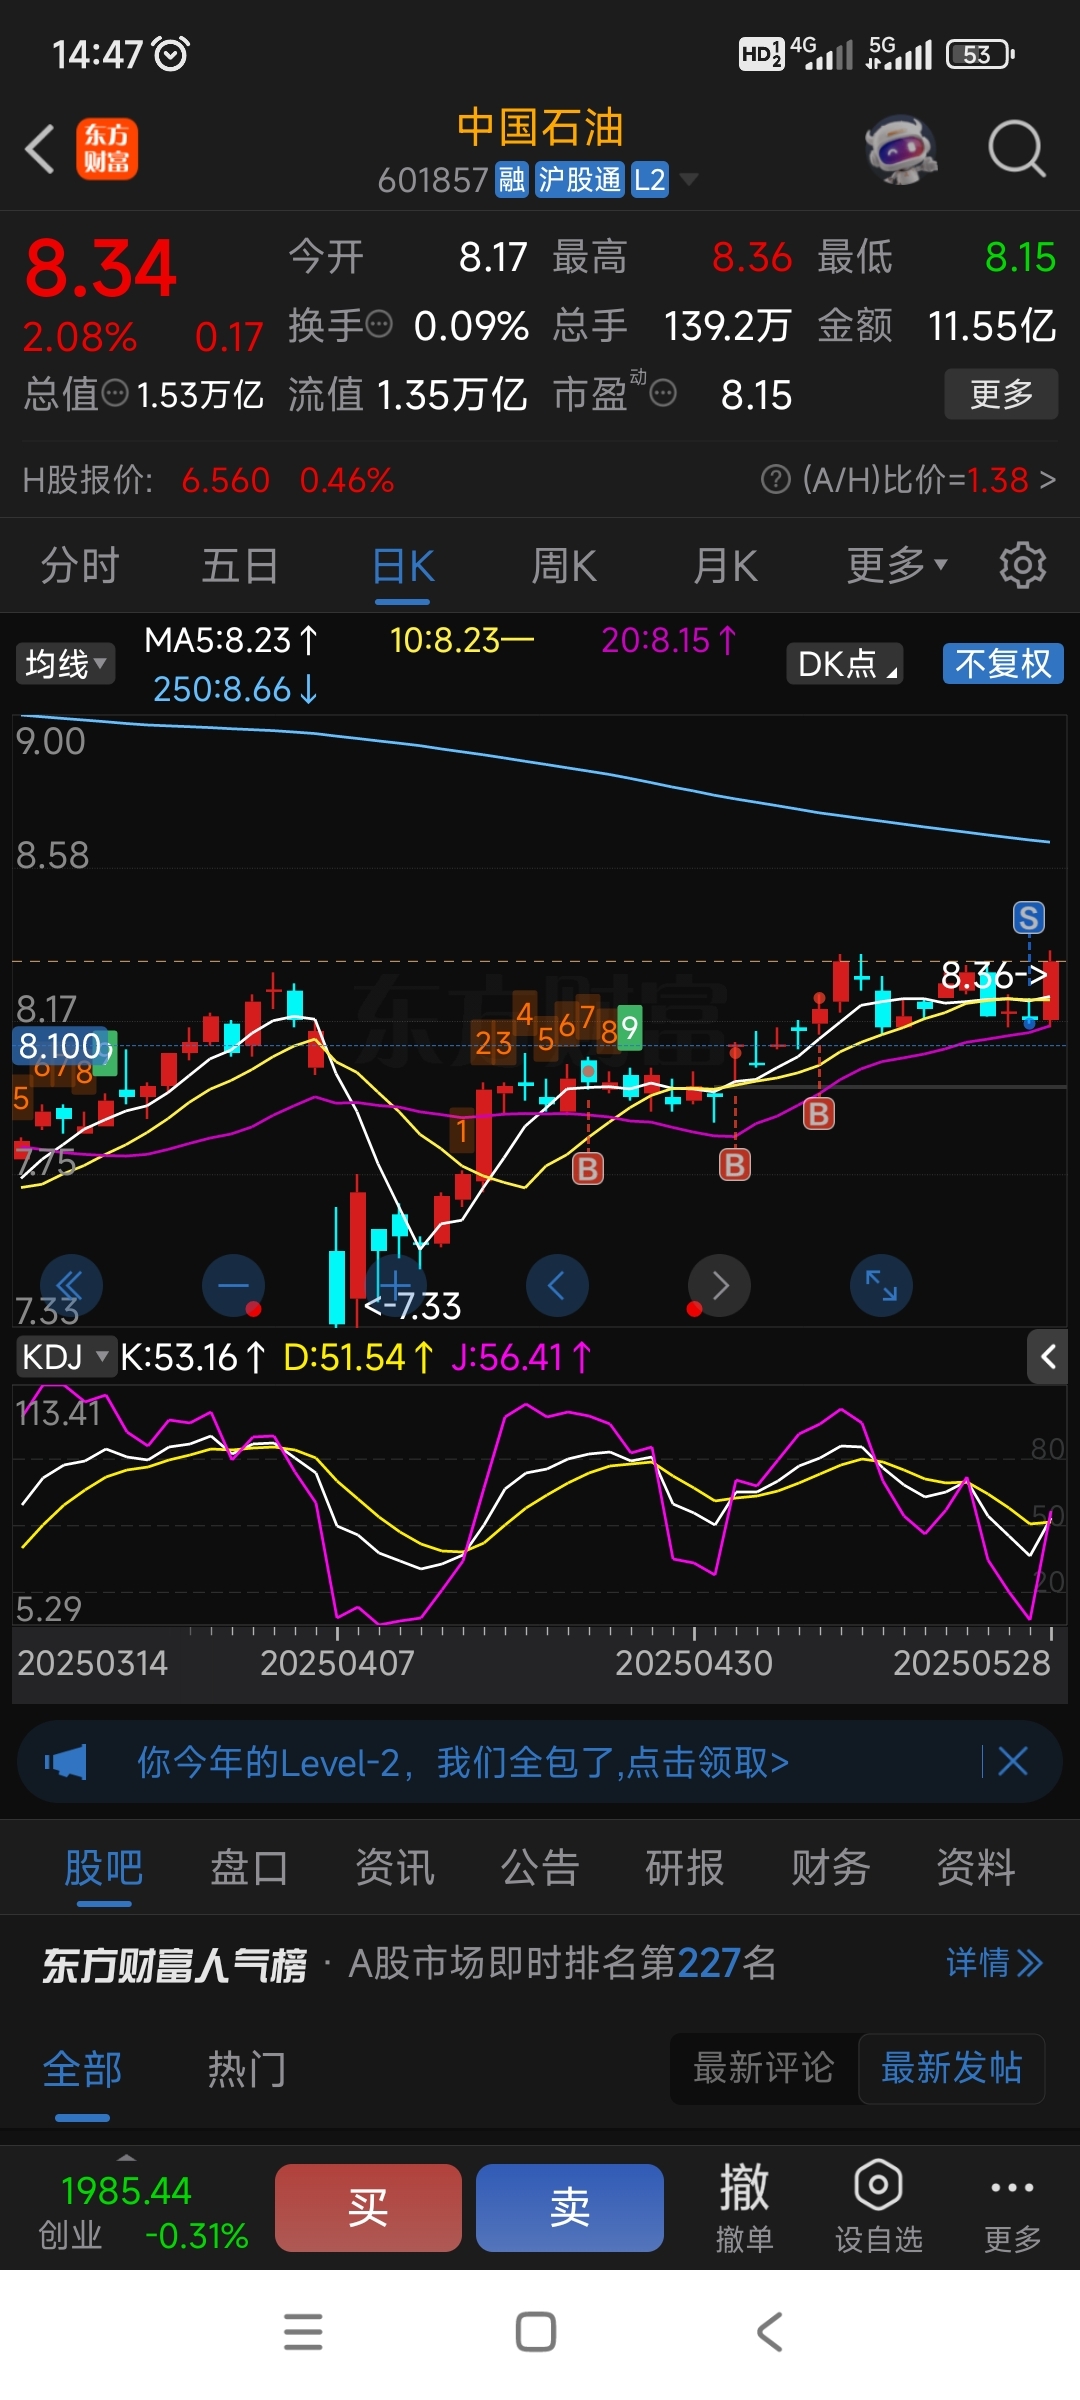Expand the 更多 chart period dropdown
The image size is (1080, 2400).
click(897, 566)
